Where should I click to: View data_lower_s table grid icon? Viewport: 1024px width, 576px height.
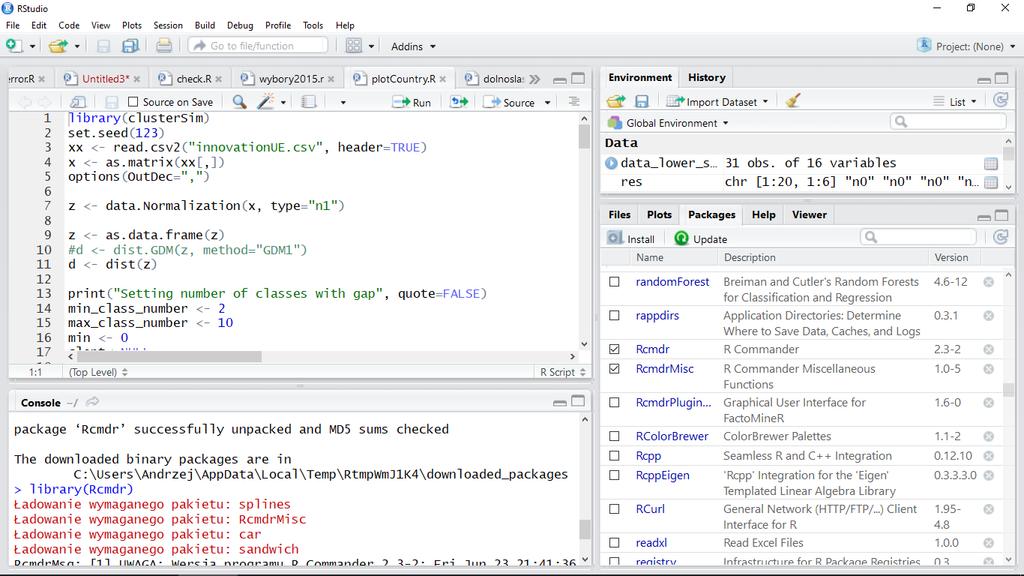point(991,163)
